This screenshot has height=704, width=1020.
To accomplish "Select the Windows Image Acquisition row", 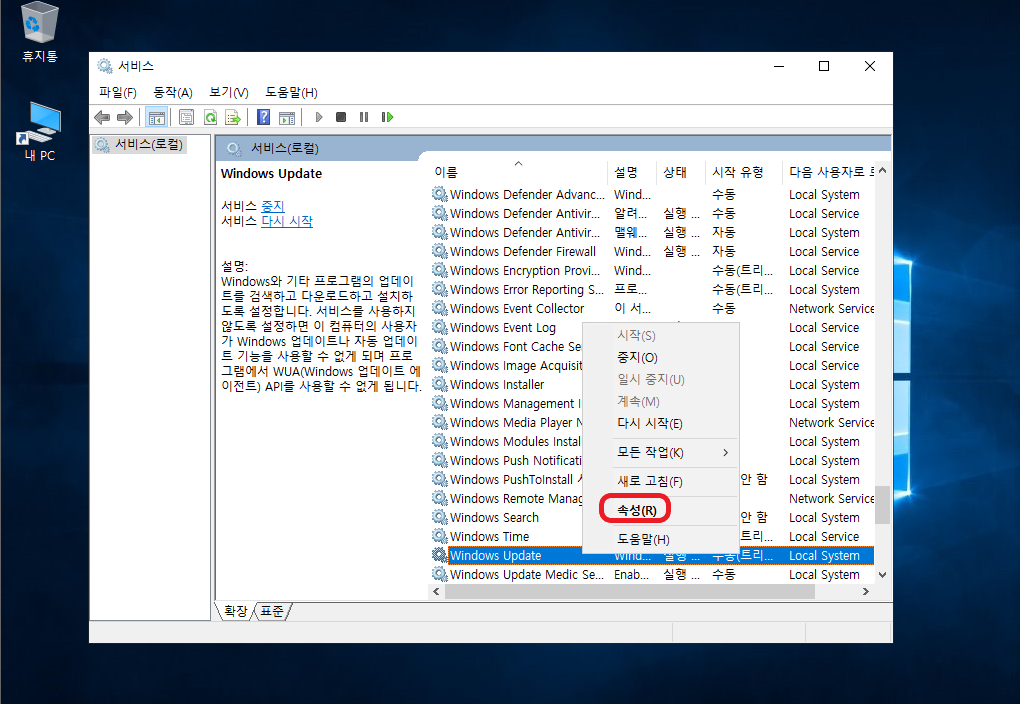I will (506, 366).
